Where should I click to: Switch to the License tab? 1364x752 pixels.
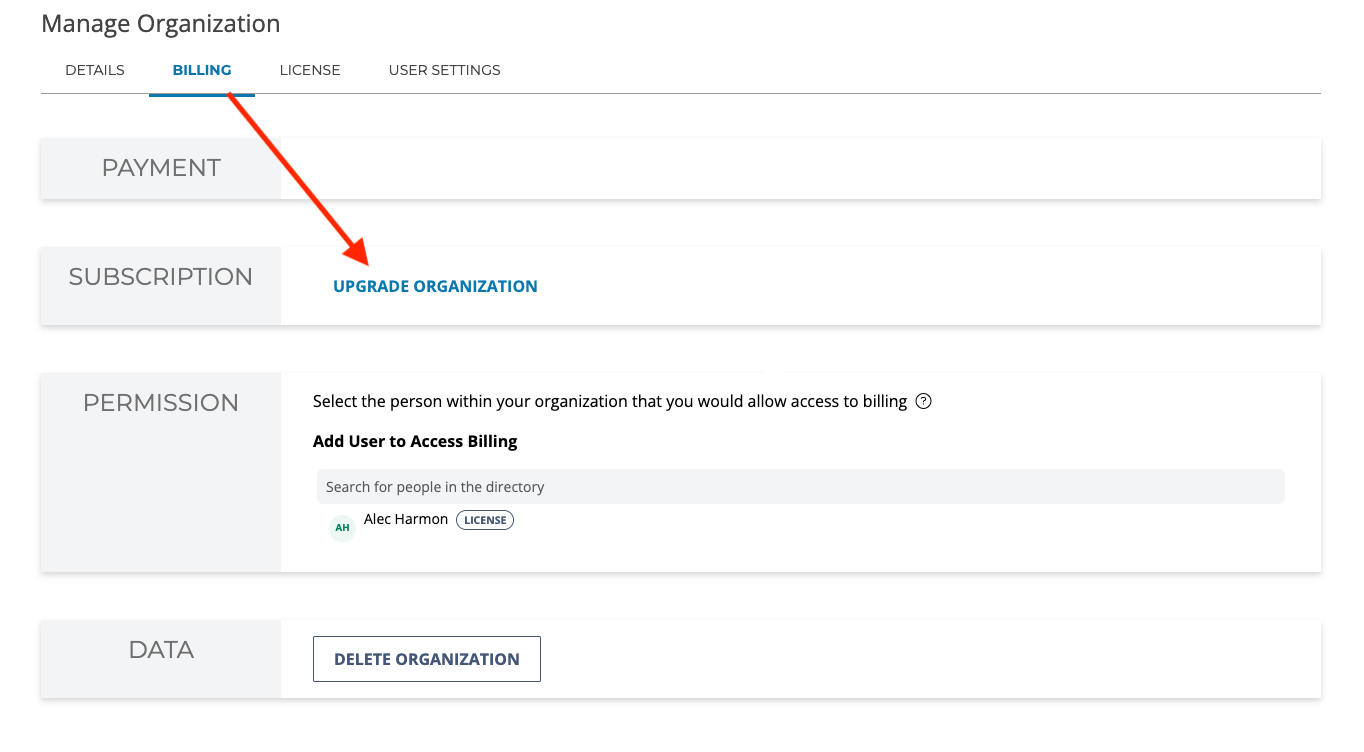310,70
